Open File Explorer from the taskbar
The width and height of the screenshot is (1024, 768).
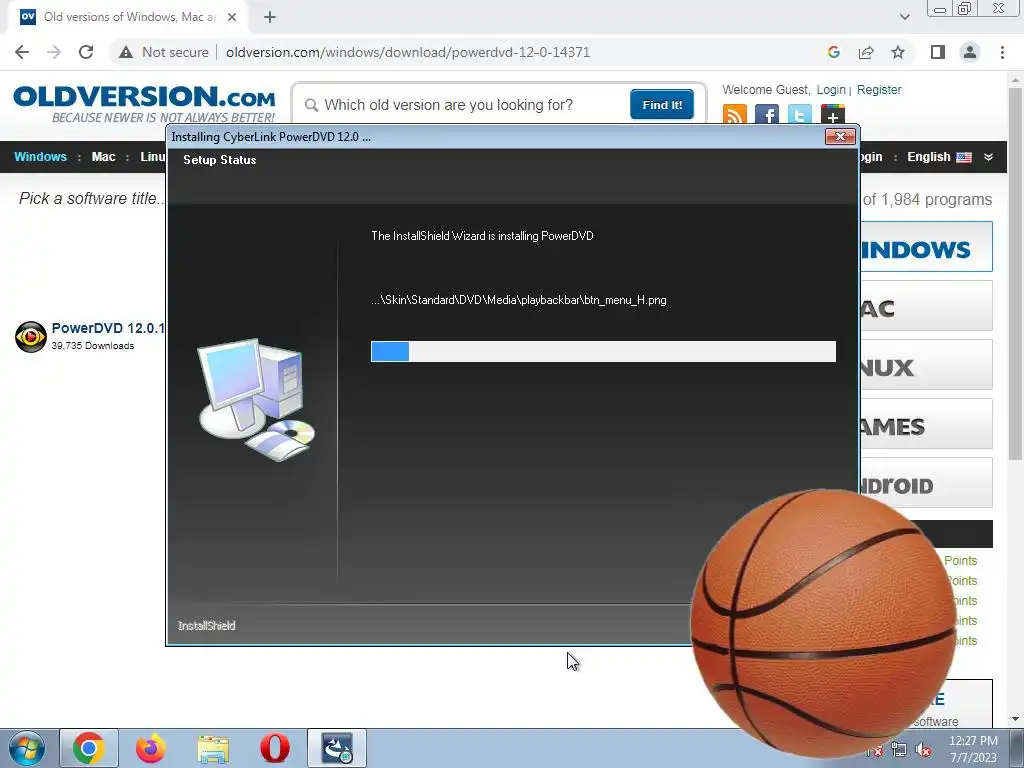point(213,749)
